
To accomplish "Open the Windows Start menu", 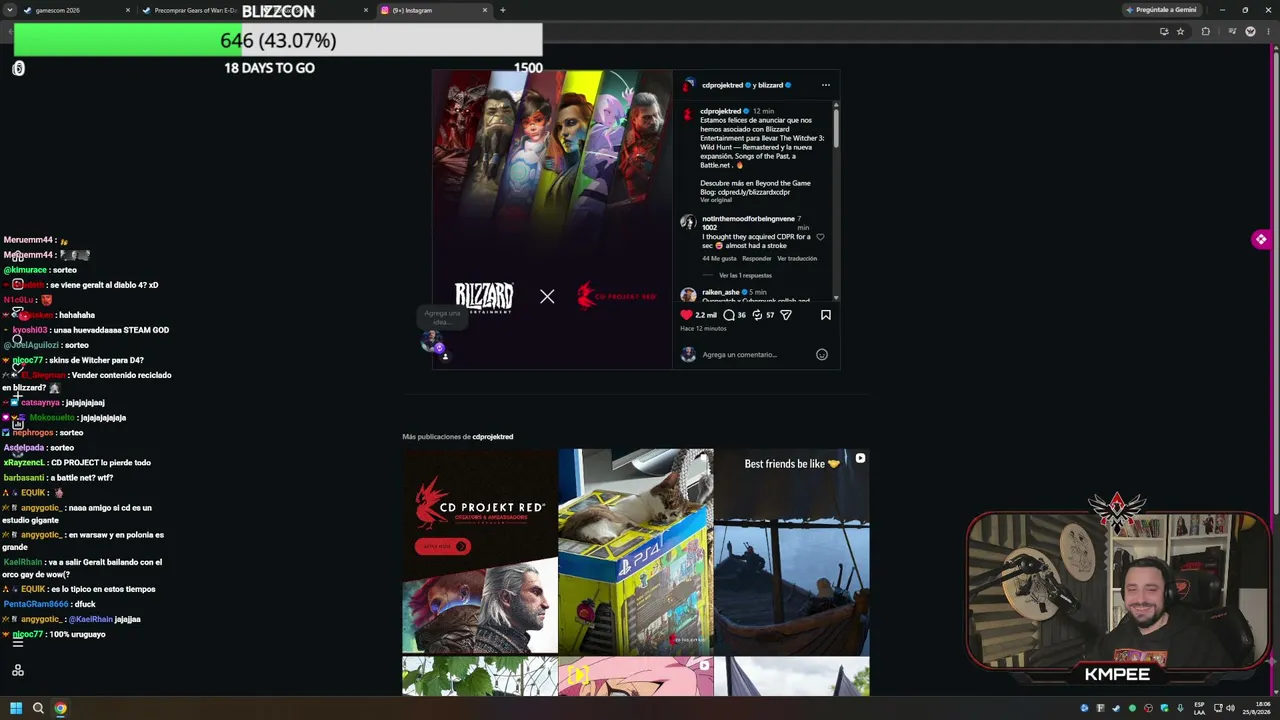I will [x=16, y=708].
